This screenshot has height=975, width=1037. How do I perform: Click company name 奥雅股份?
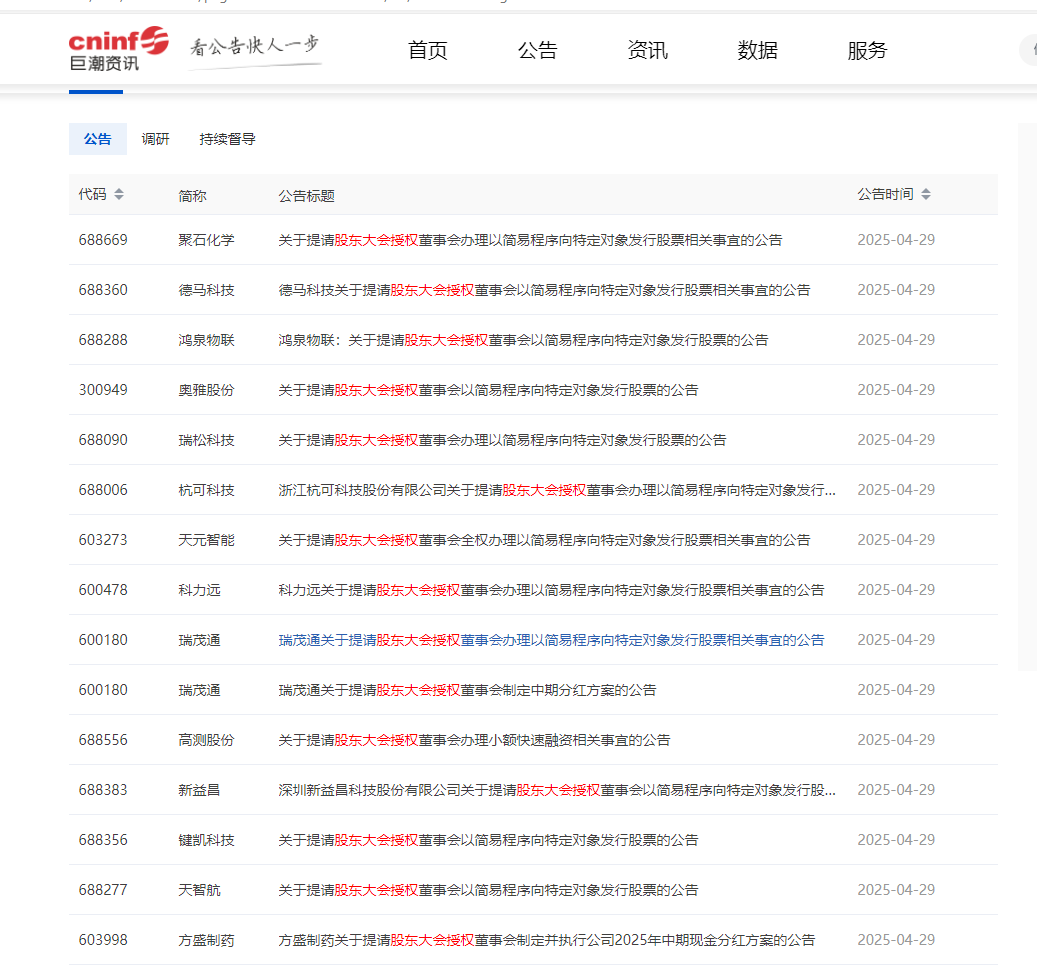(x=206, y=390)
